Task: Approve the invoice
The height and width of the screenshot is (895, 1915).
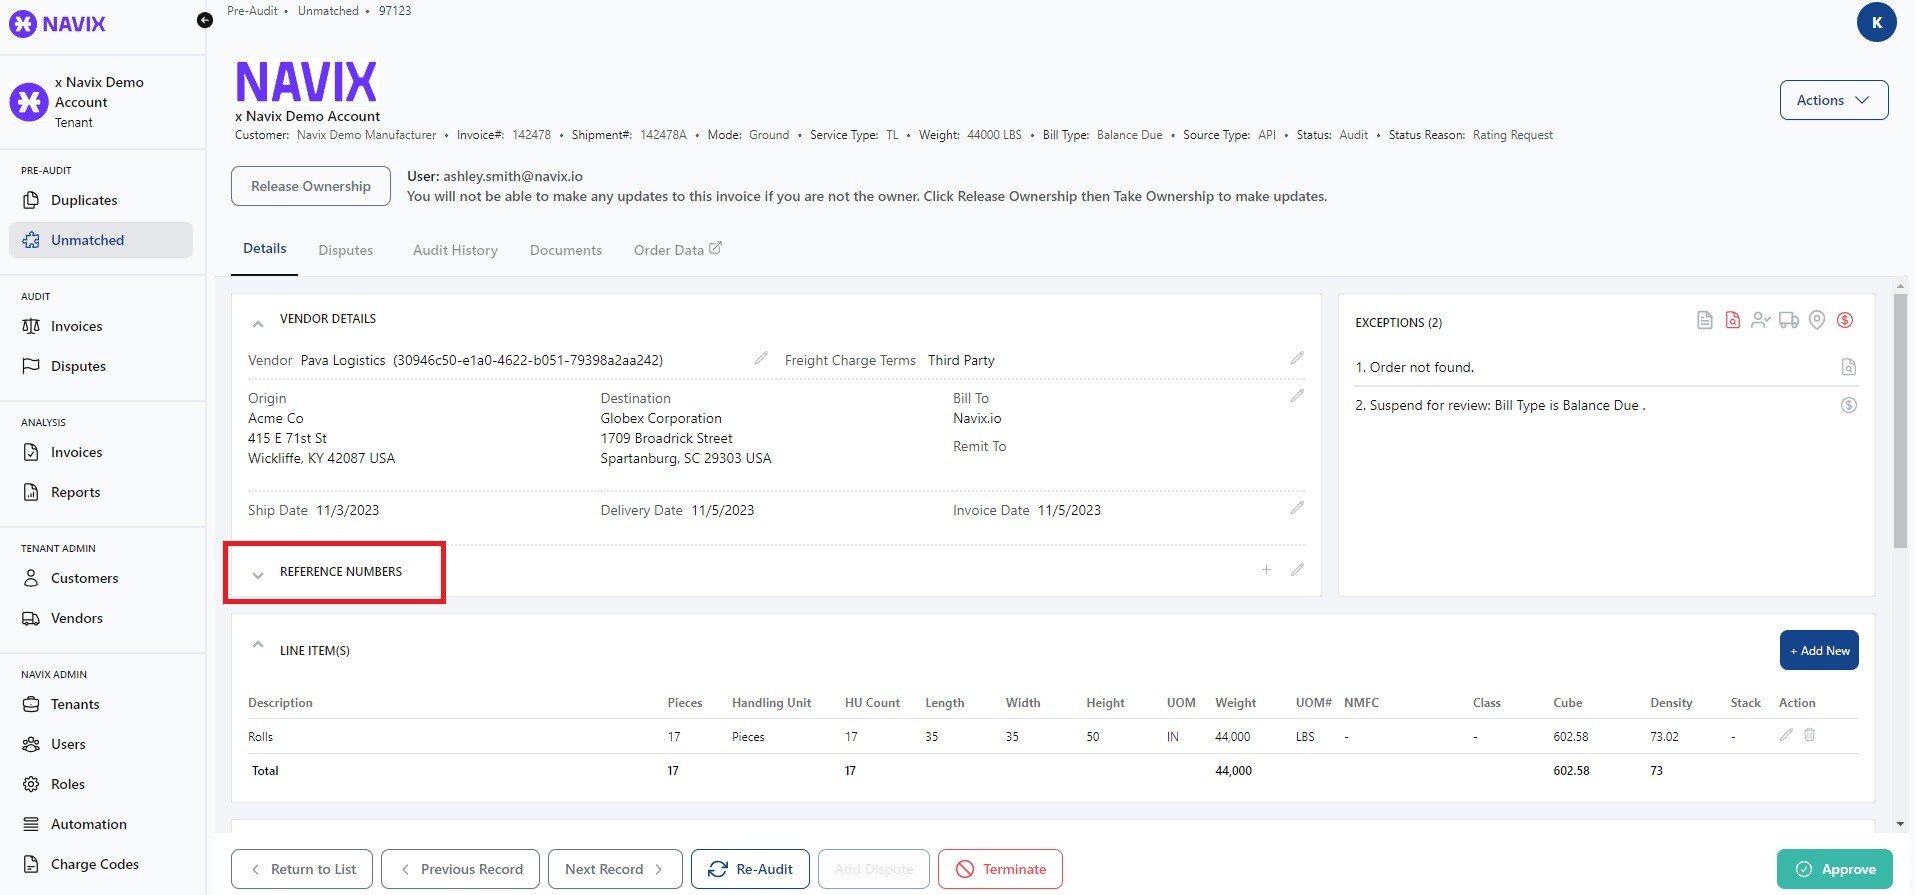Action: [1835, 869]
